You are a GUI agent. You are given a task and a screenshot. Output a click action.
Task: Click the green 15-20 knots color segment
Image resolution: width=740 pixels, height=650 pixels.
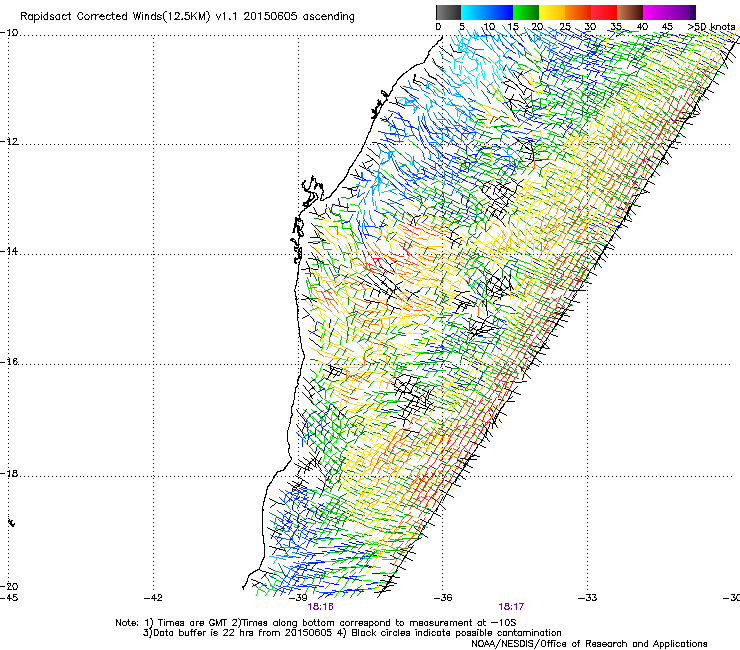pyautogui.click(x=526, y=12)
